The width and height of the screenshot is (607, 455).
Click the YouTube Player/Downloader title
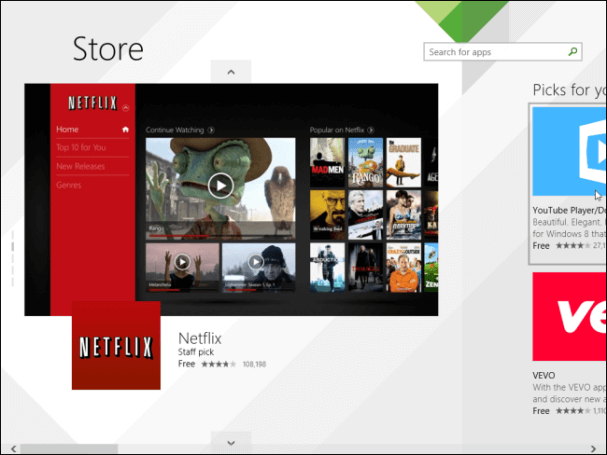point(569,210)
